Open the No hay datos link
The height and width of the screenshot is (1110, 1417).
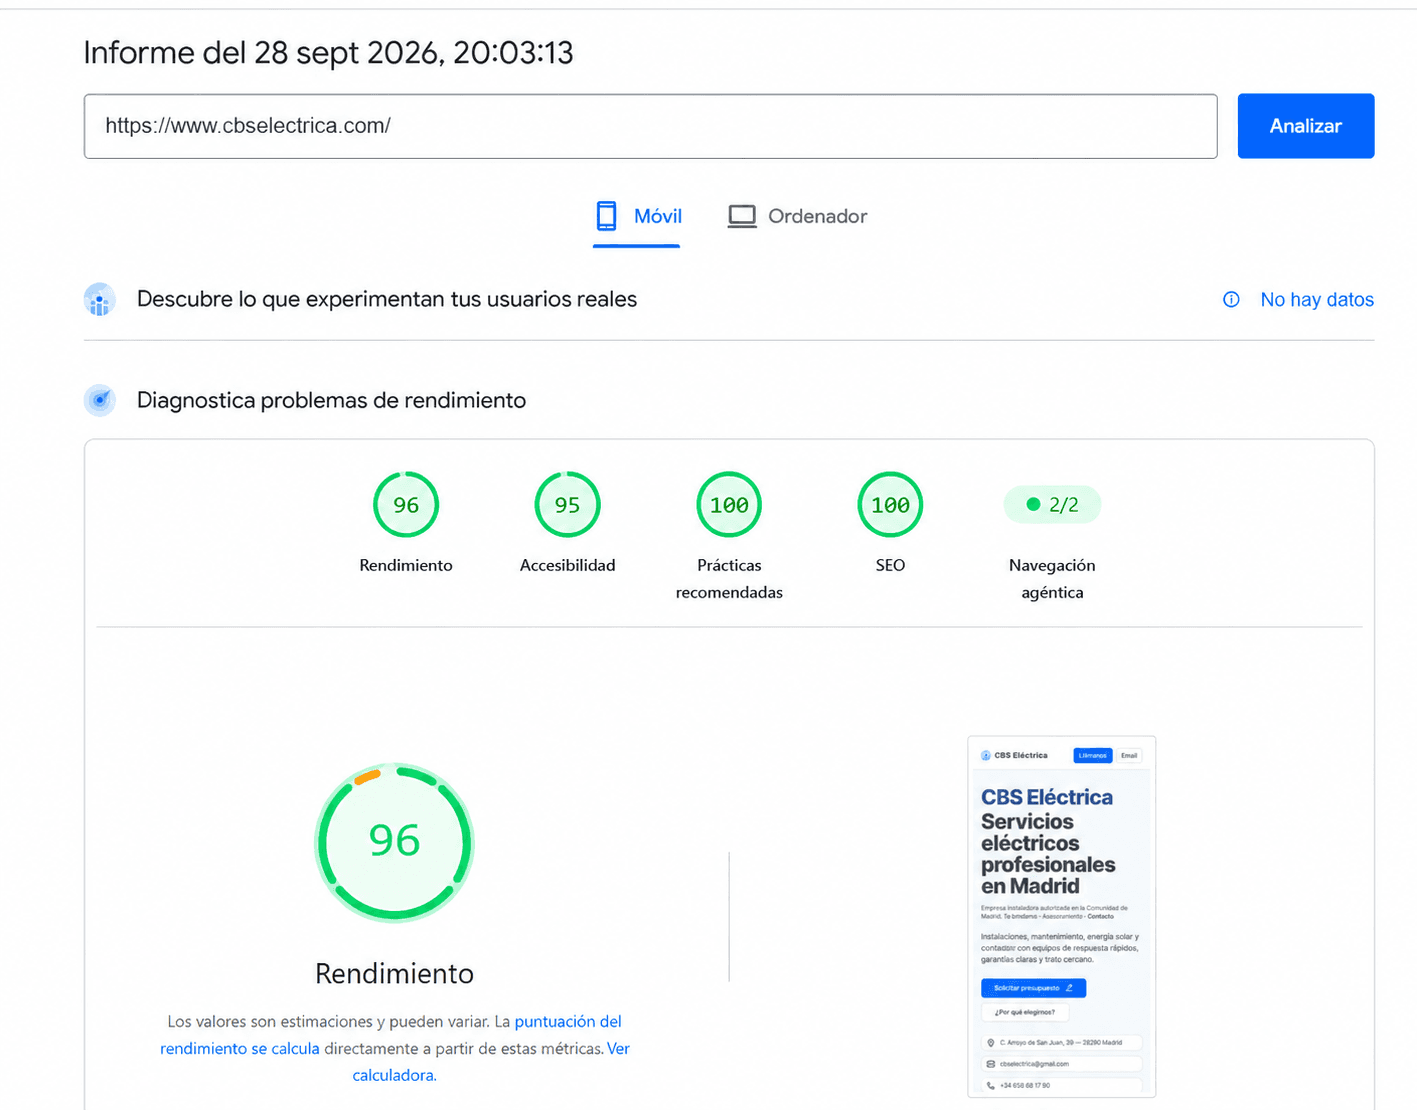coord(1317,300)
